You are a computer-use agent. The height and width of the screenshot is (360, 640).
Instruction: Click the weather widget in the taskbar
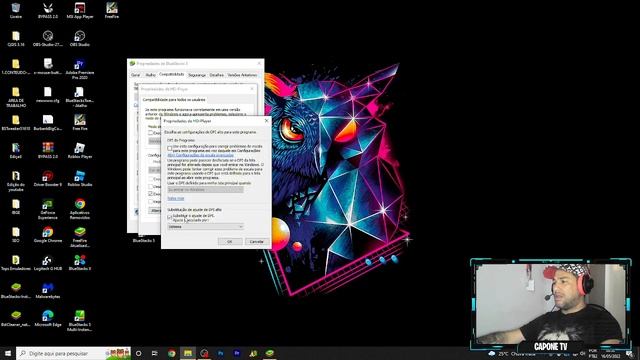512,354
